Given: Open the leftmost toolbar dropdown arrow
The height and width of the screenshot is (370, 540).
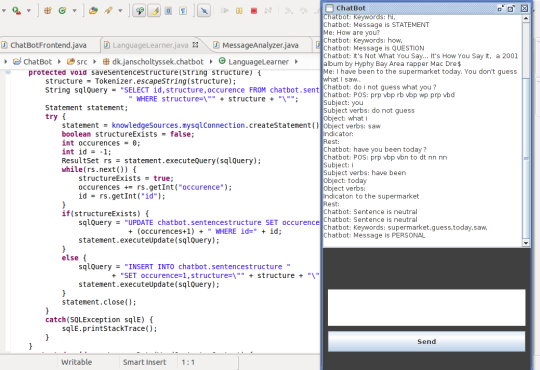Looking at the screenshot, I should pyautogui.click(x=4, y=11).
